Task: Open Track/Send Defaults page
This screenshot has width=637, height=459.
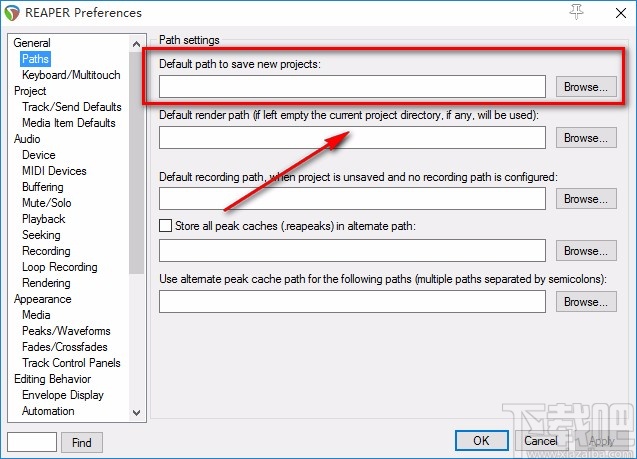Action: (72, 107)
